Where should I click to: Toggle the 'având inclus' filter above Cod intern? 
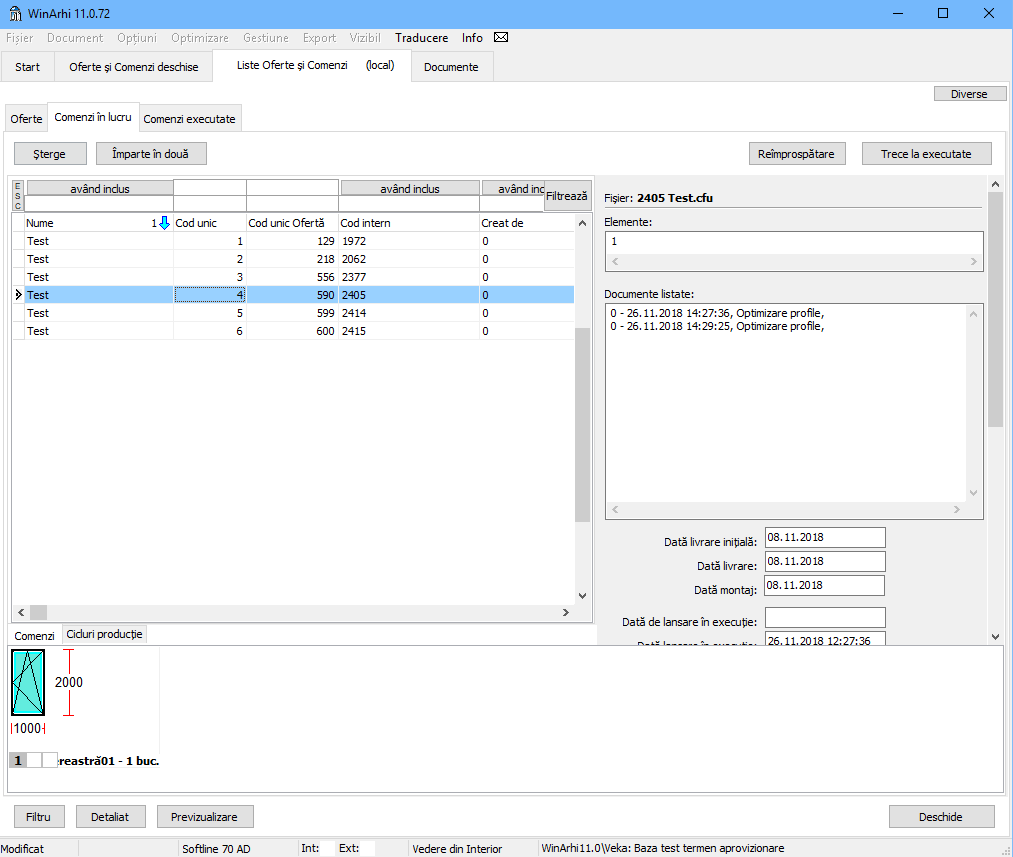click(x=410, y=188)
